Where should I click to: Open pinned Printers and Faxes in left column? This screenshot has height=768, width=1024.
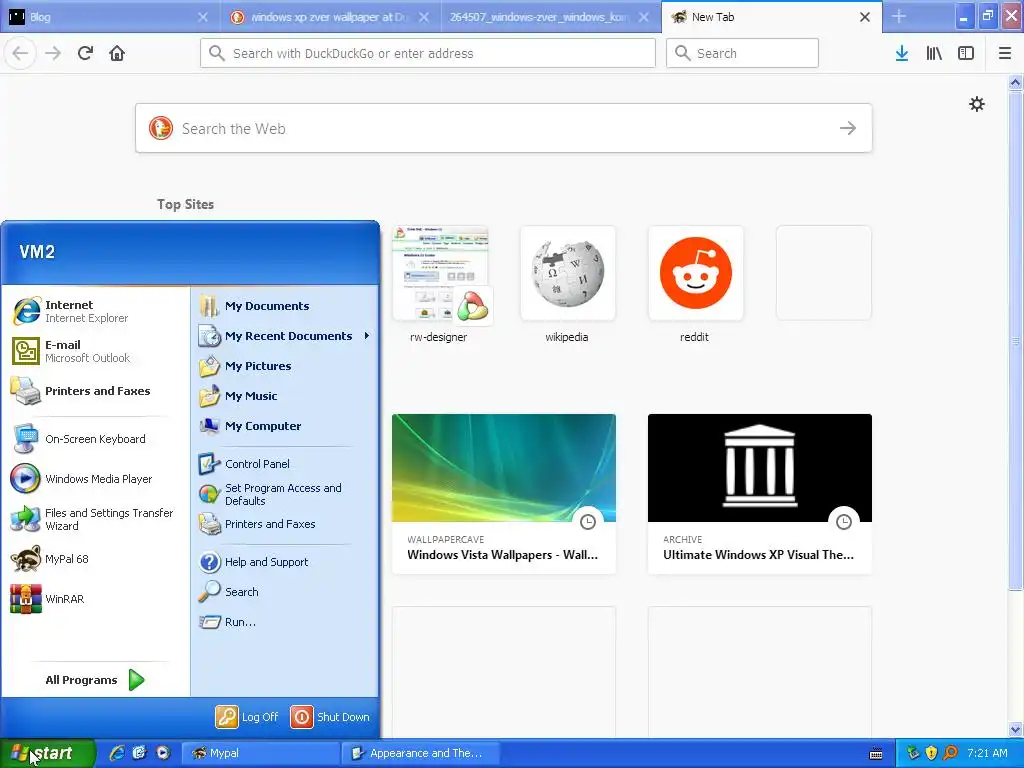click(x=95, y=391)
